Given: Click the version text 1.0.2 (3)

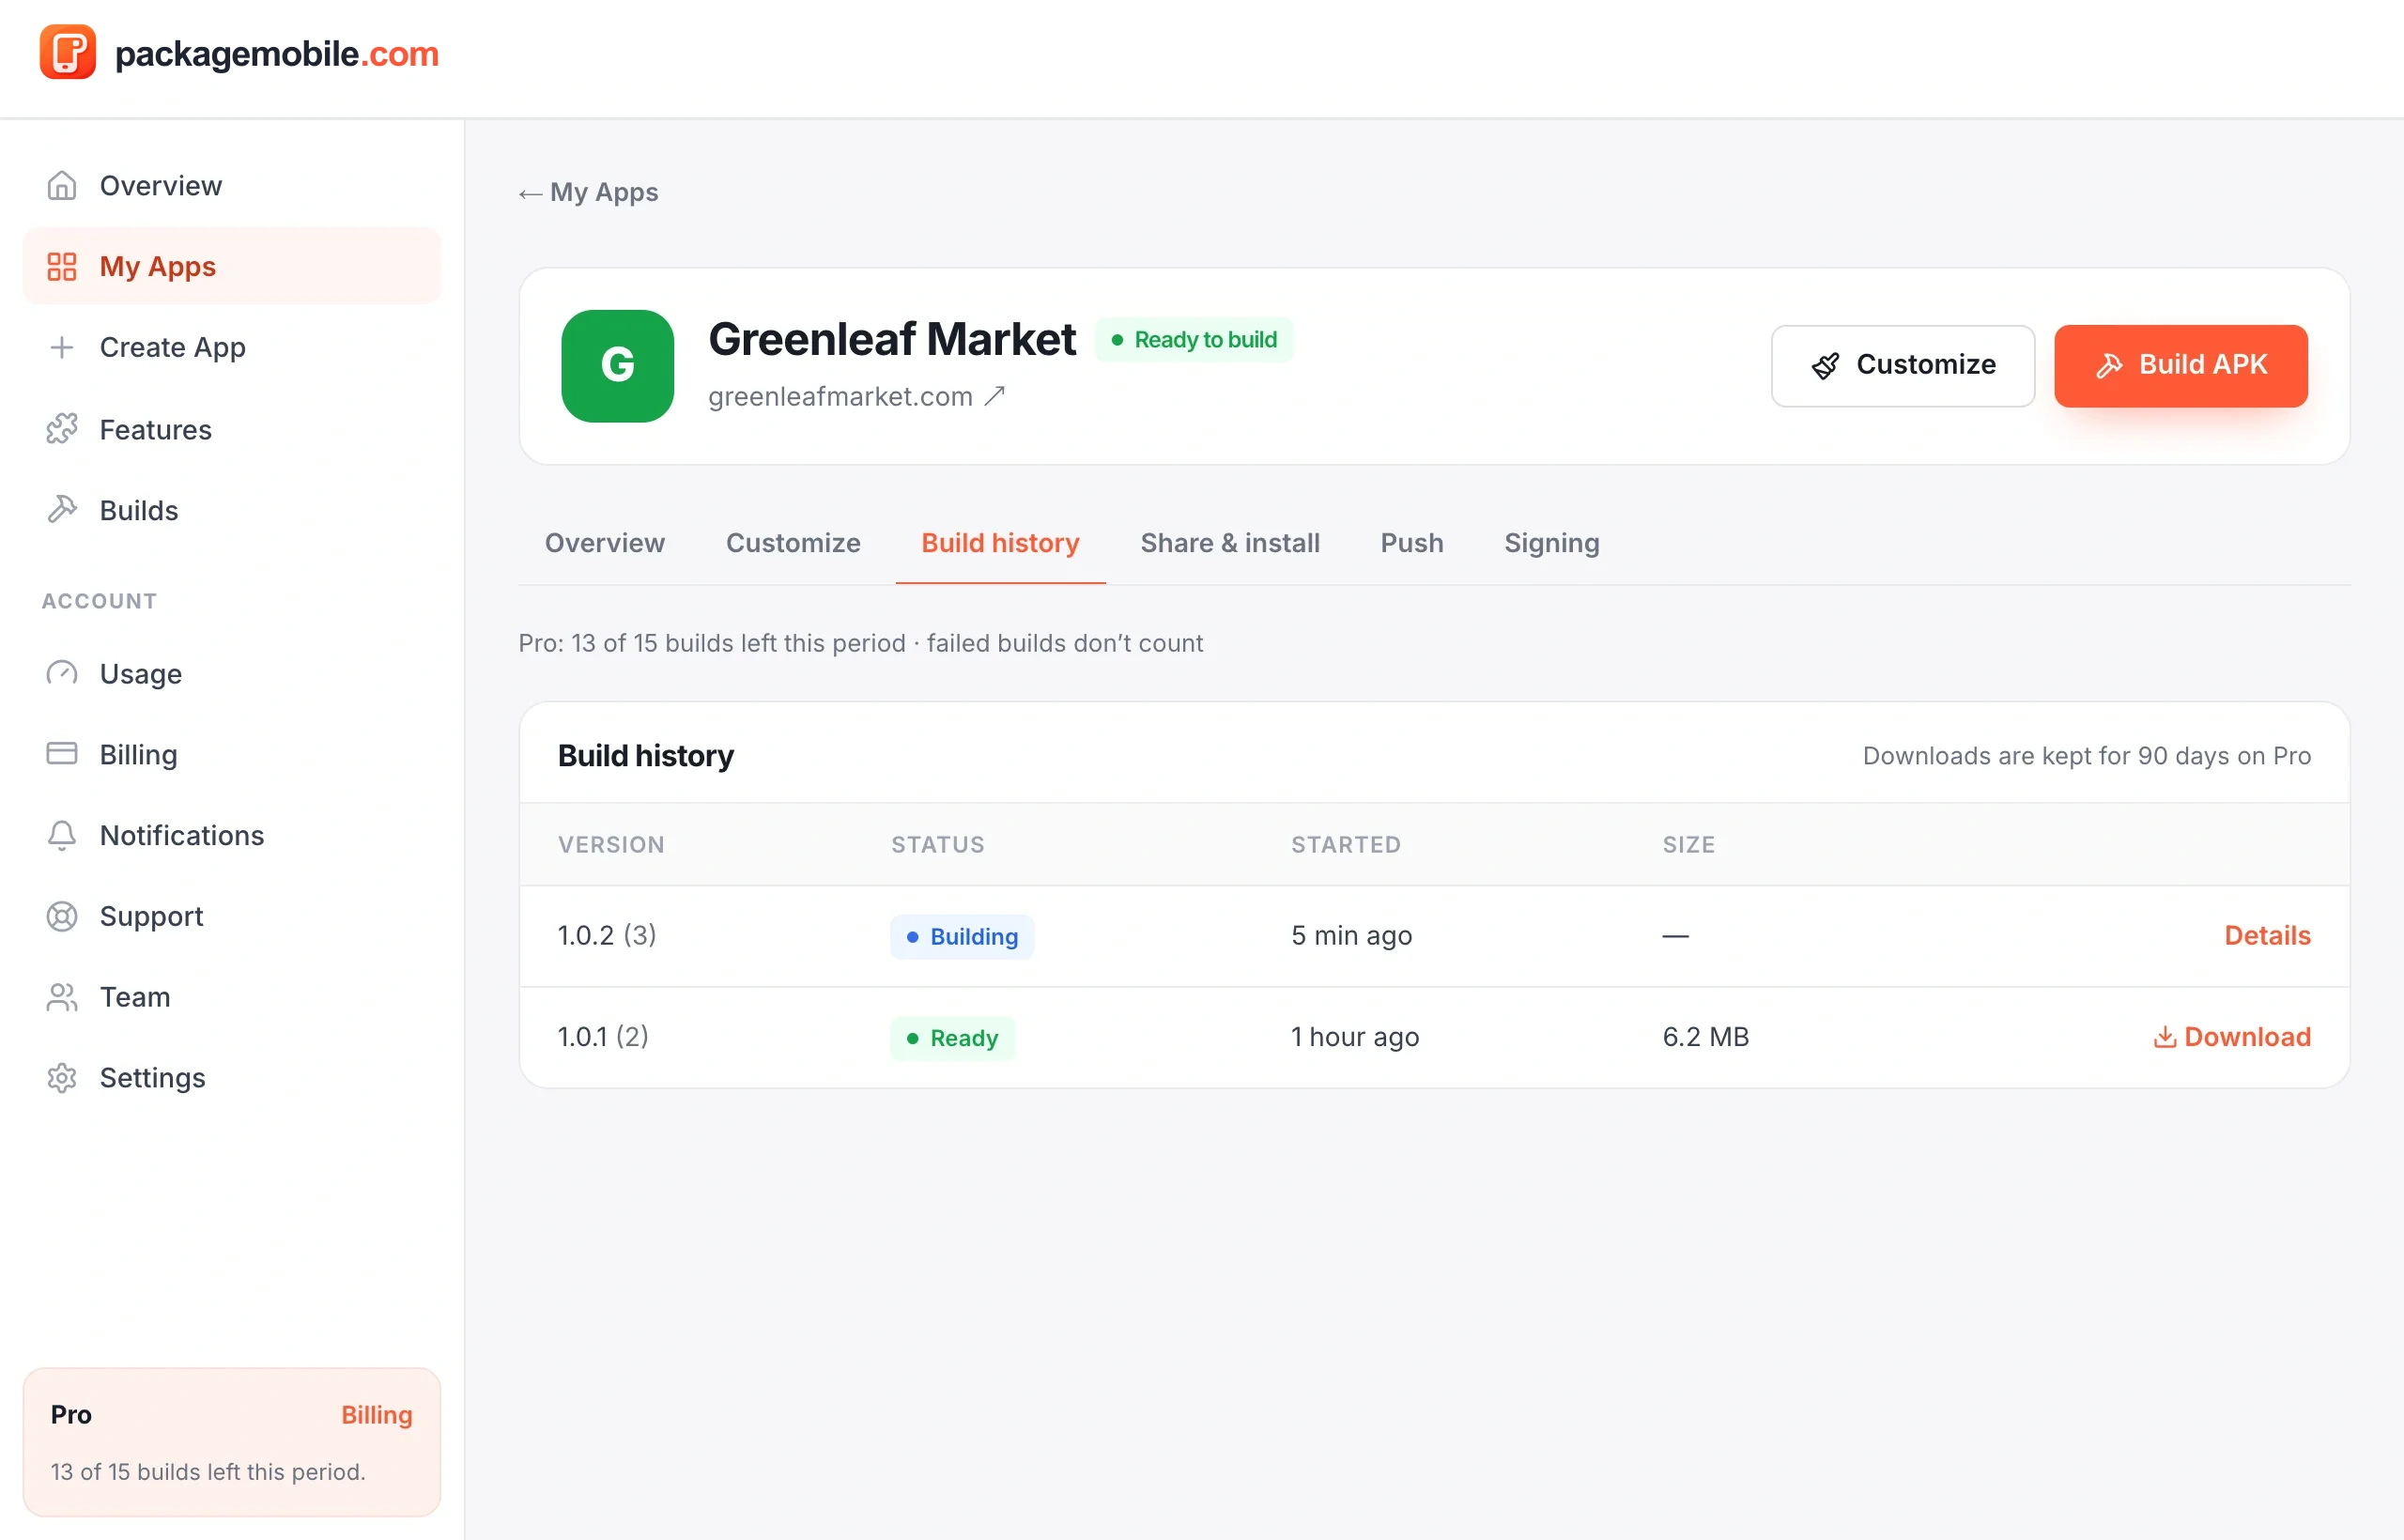Looking at the screenshot, I should 607,935.
